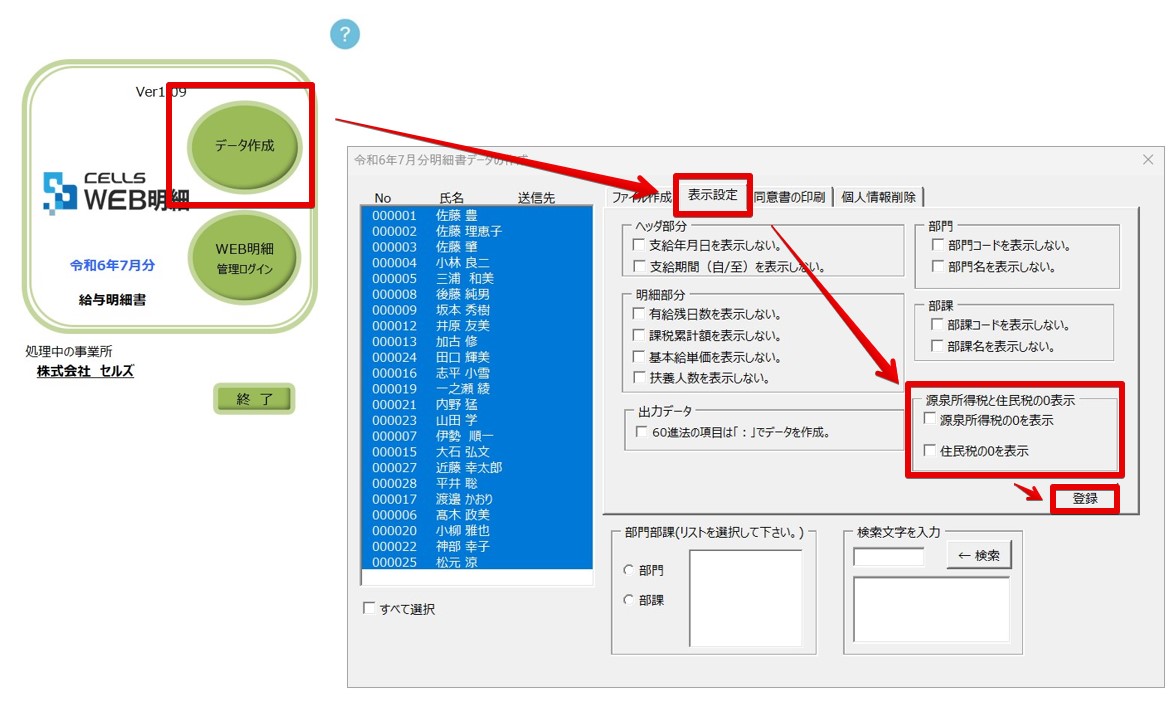Click the help question mark icon
Screen dimensions: 1176x702
(344, 33)
